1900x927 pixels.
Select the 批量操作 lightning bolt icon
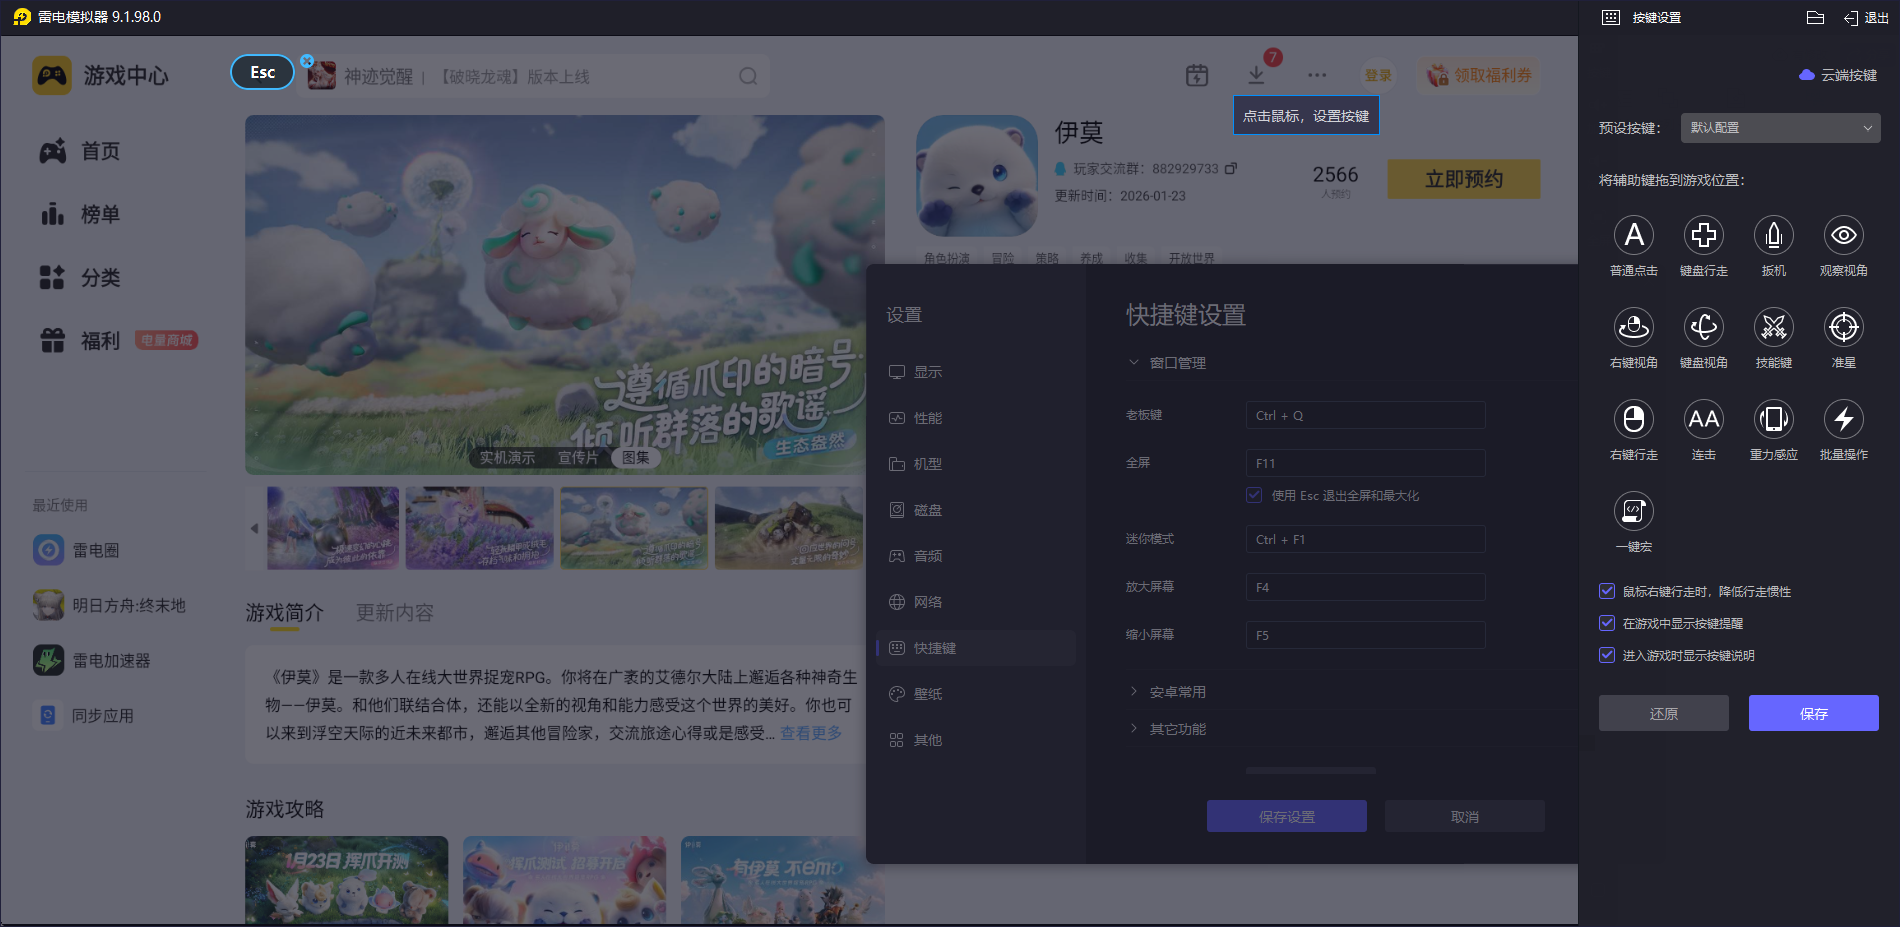click(1843, 420)
